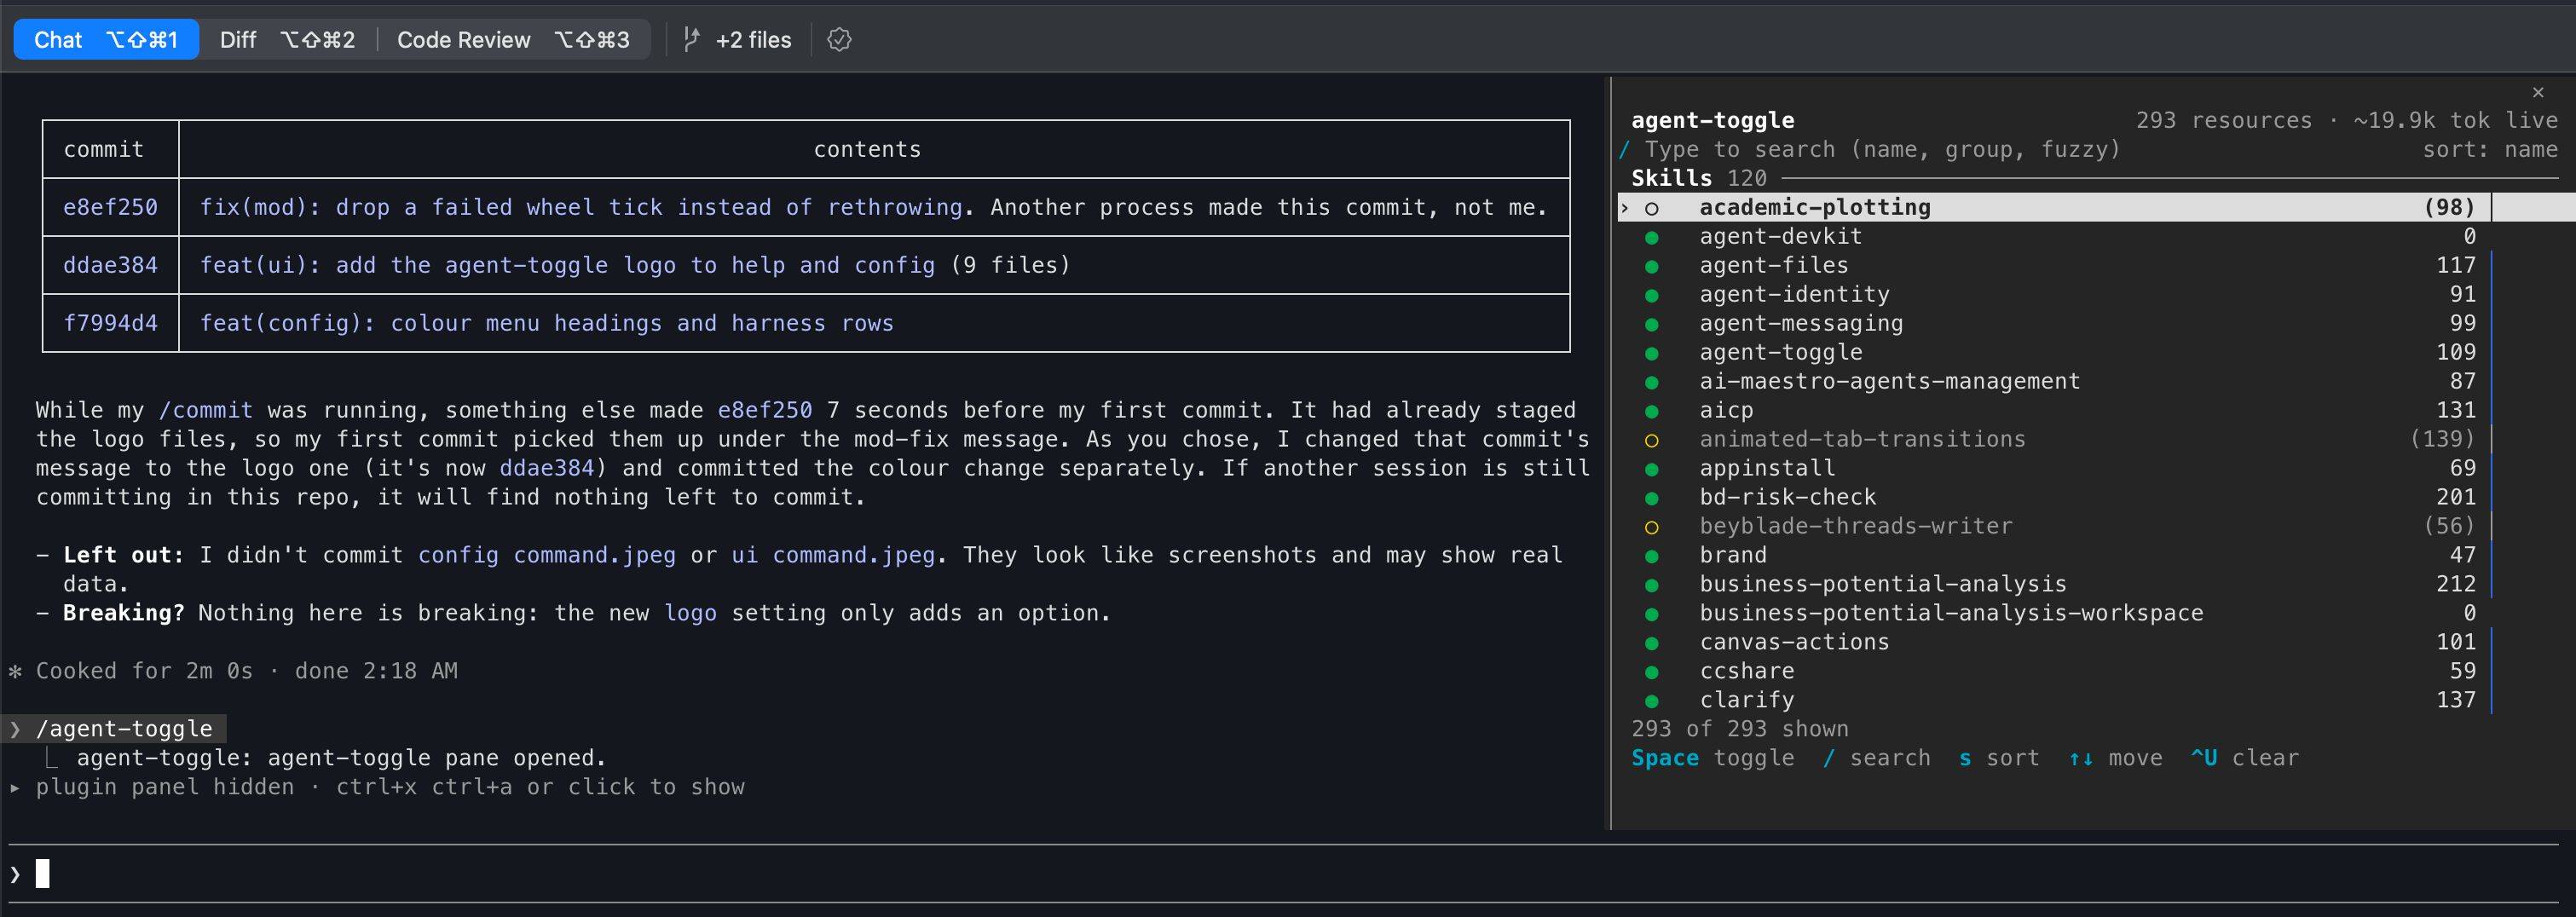Click the 'ui command.jpeg' file reference
Screen dimensions: 2576x917
click(x=833, y=555)
